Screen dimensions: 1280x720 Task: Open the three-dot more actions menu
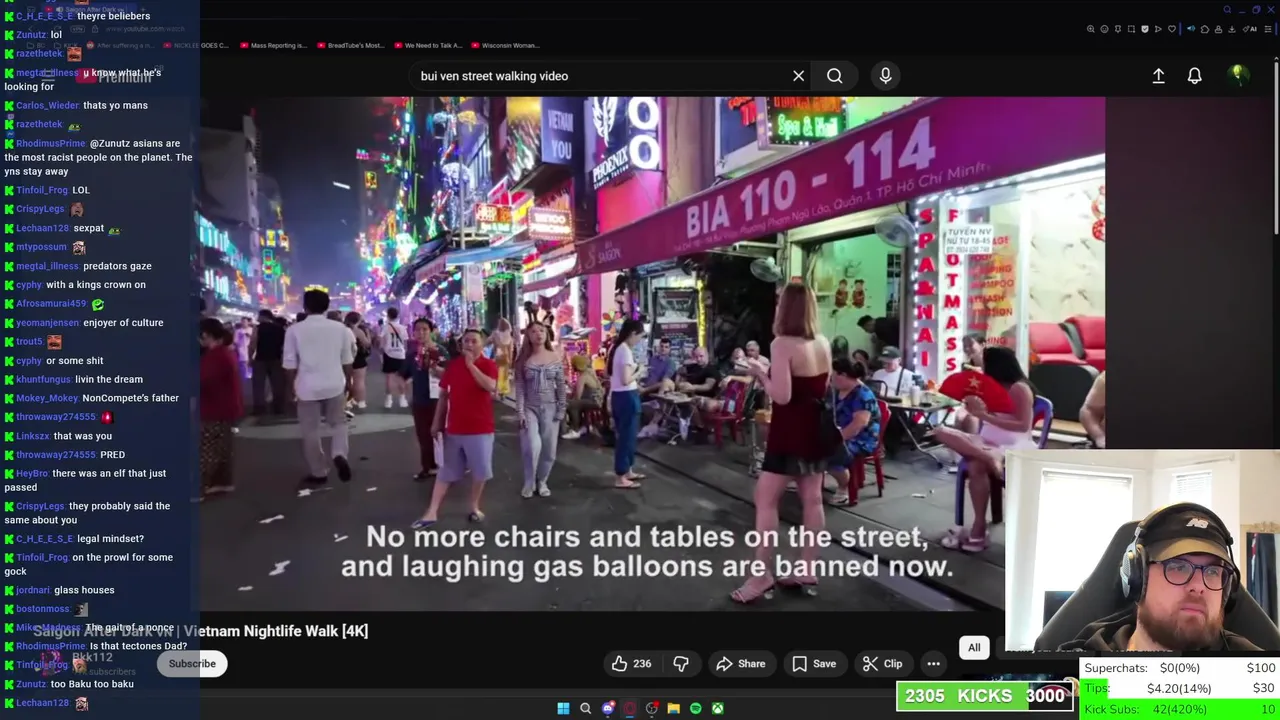(933, 664)
